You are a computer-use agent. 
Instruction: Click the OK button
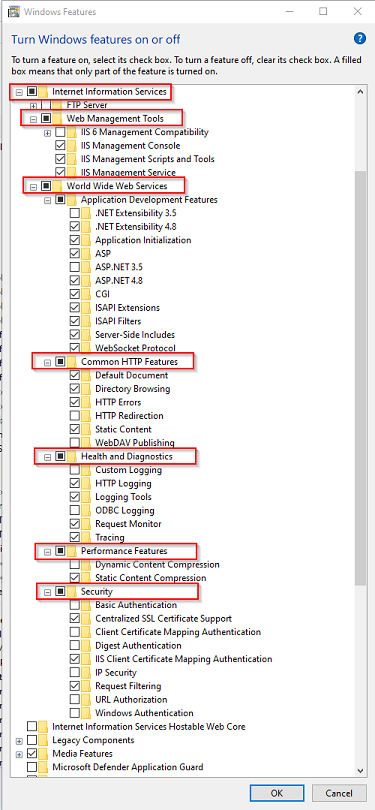pos(276,793)
